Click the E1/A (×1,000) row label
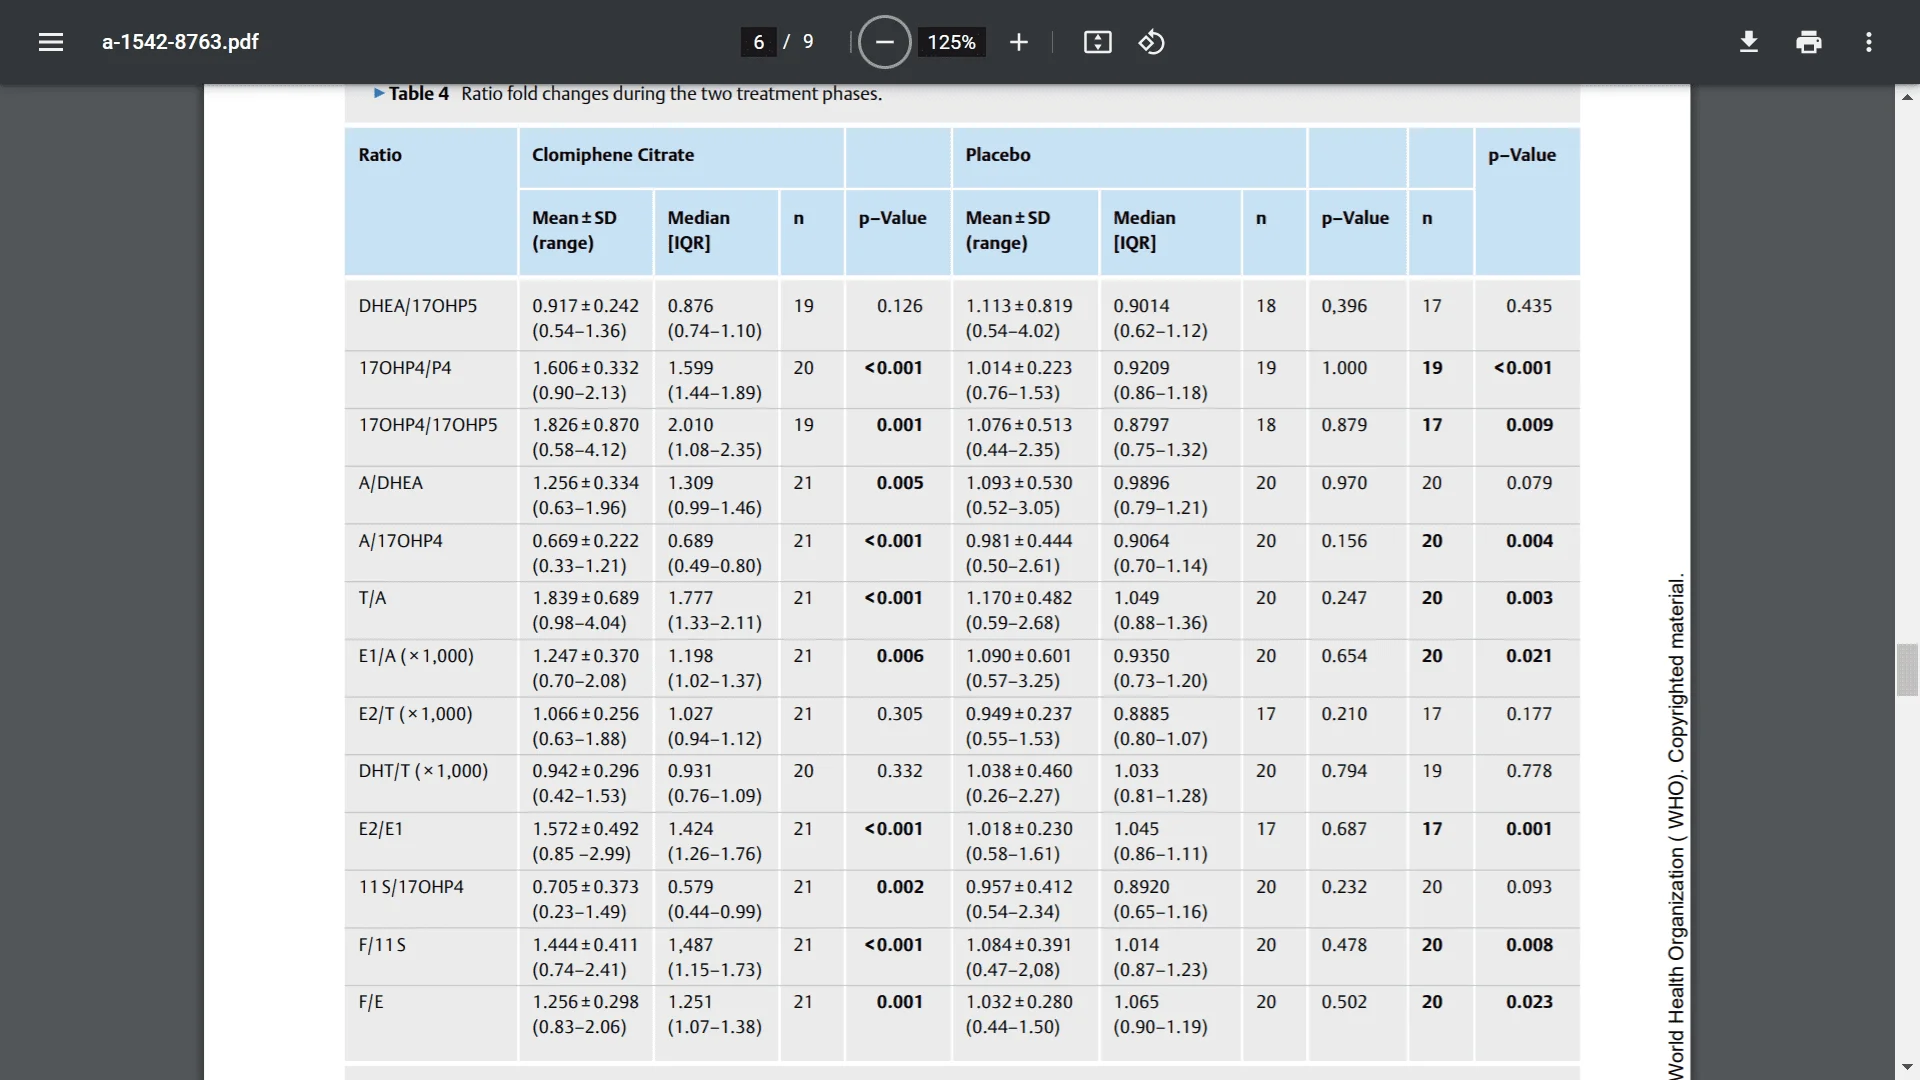This screenshot has width=1920, height=1080. 416,656
